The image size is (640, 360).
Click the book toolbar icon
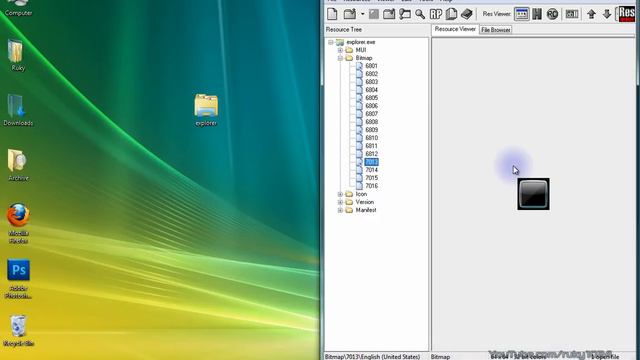(467, 14)
